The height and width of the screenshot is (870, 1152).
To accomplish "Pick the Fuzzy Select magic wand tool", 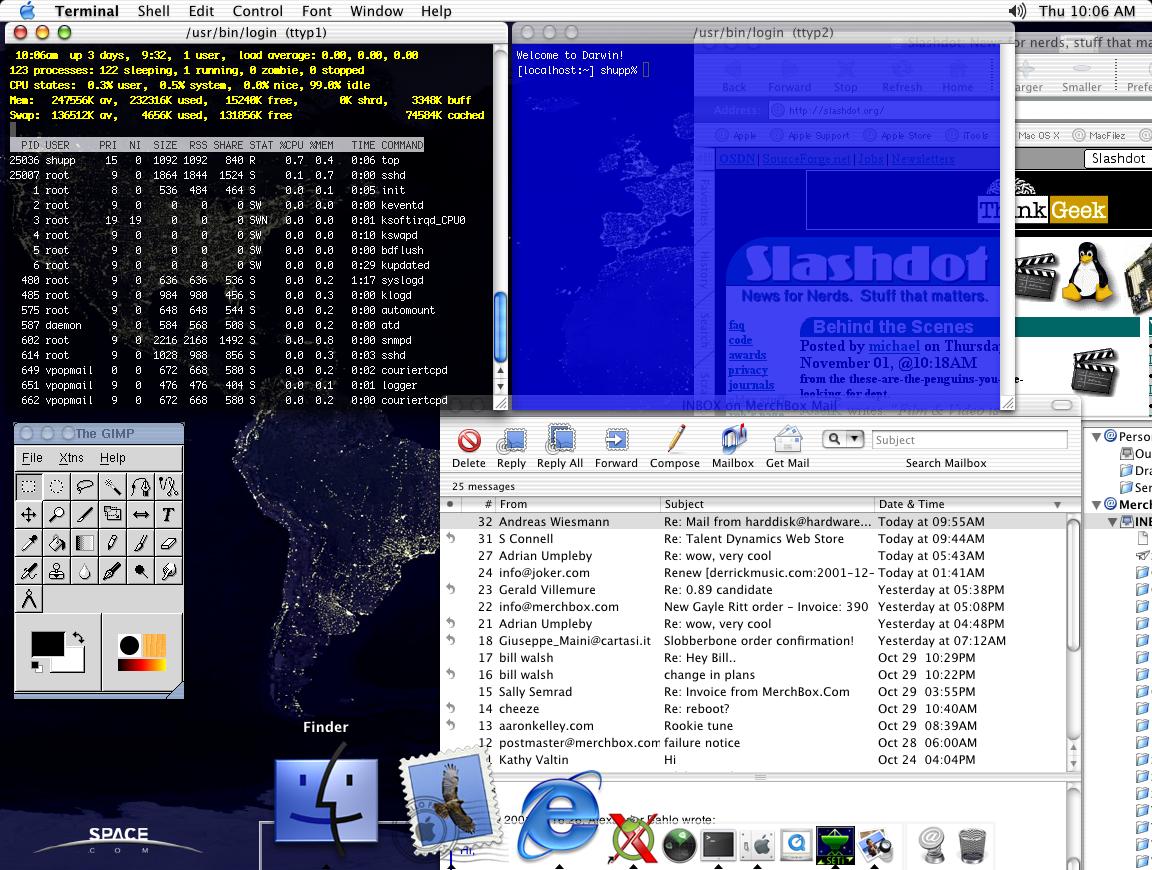I will click(112, 487).
